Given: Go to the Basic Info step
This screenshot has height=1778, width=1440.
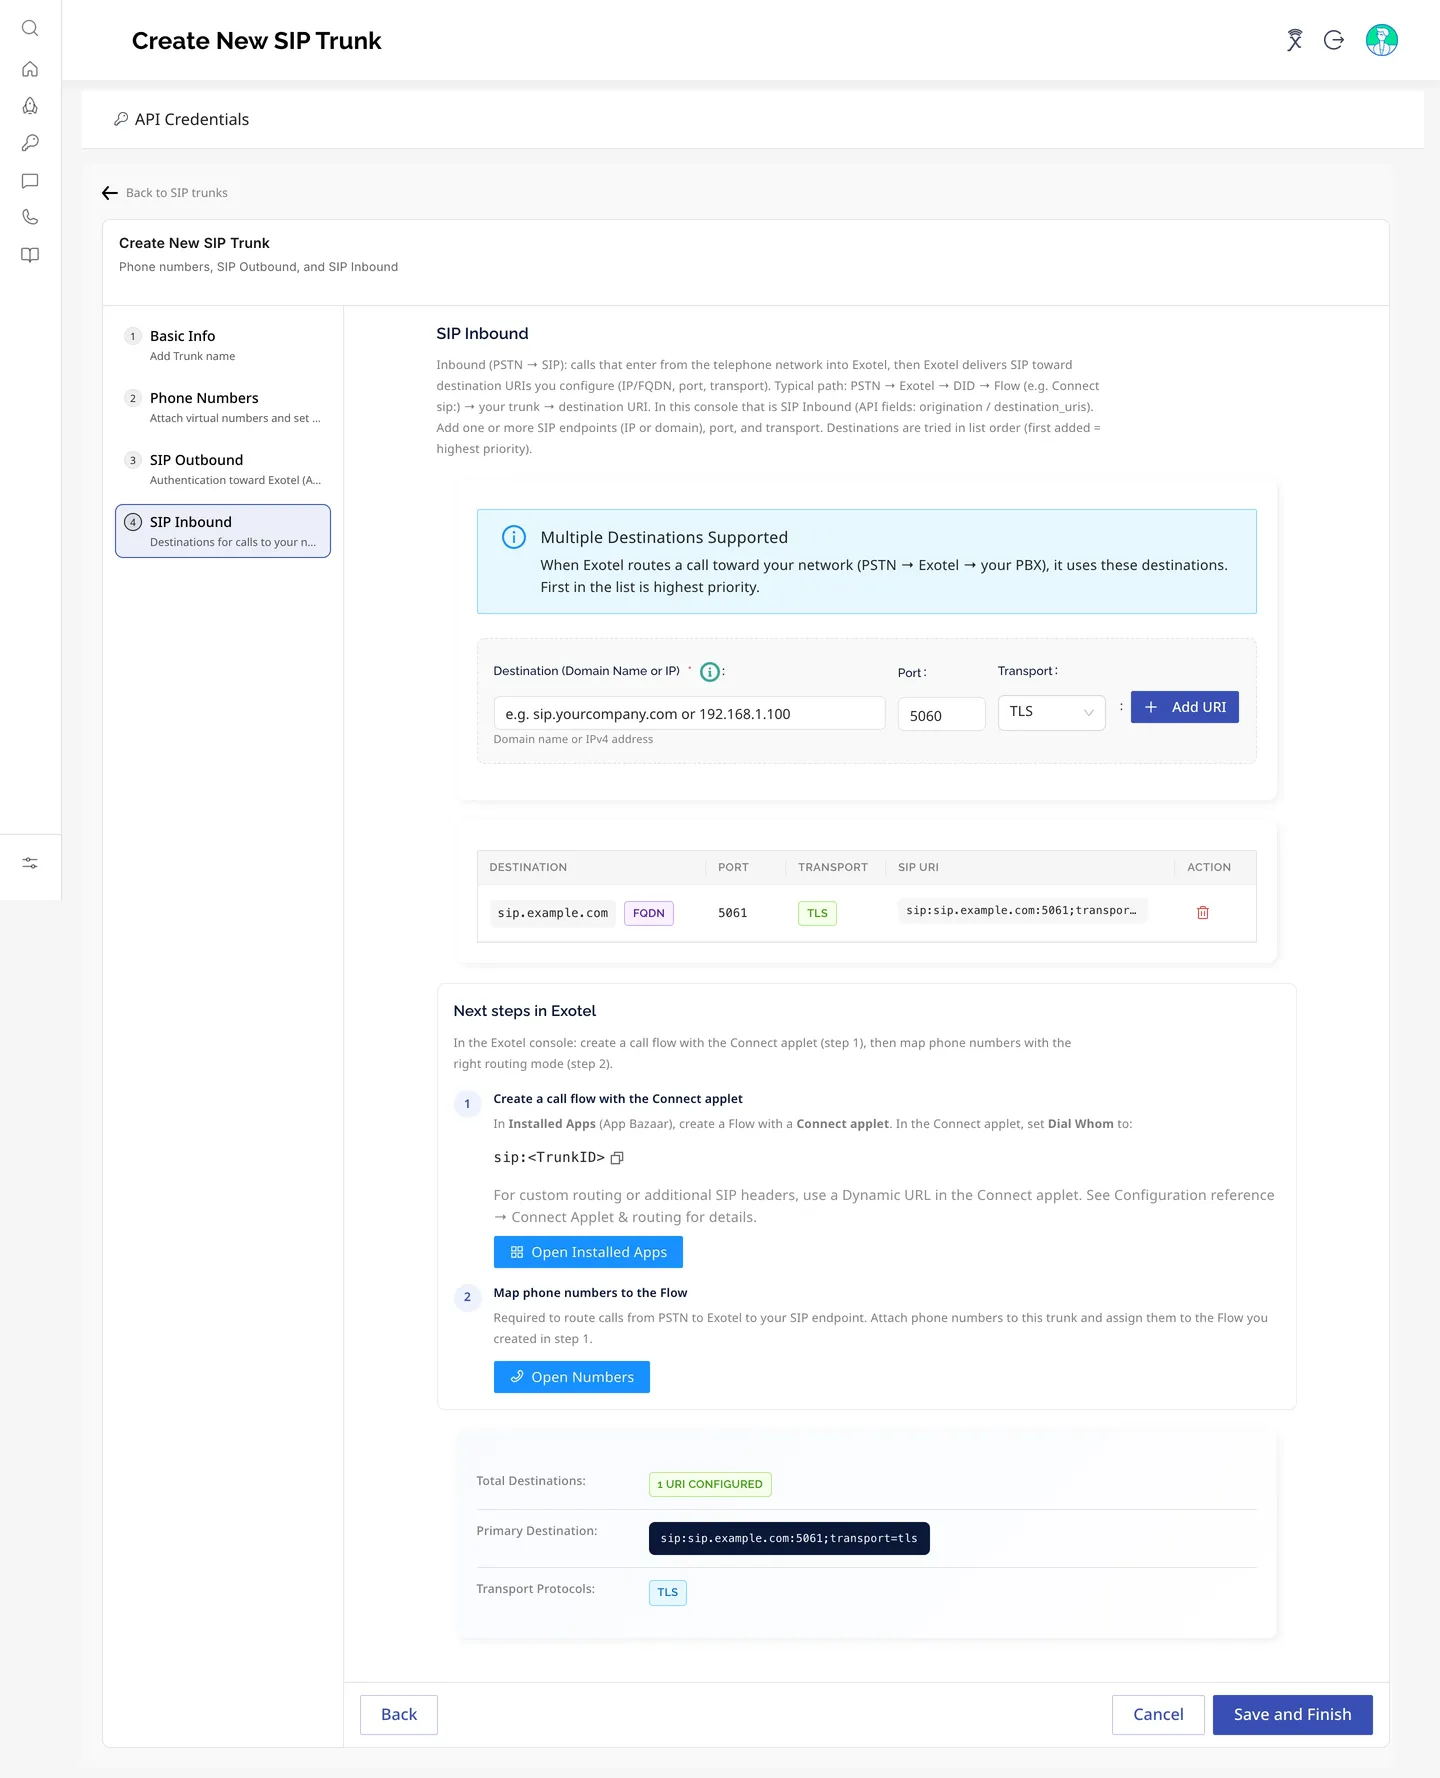Looking at the screenshot, I should pos(223,345).
